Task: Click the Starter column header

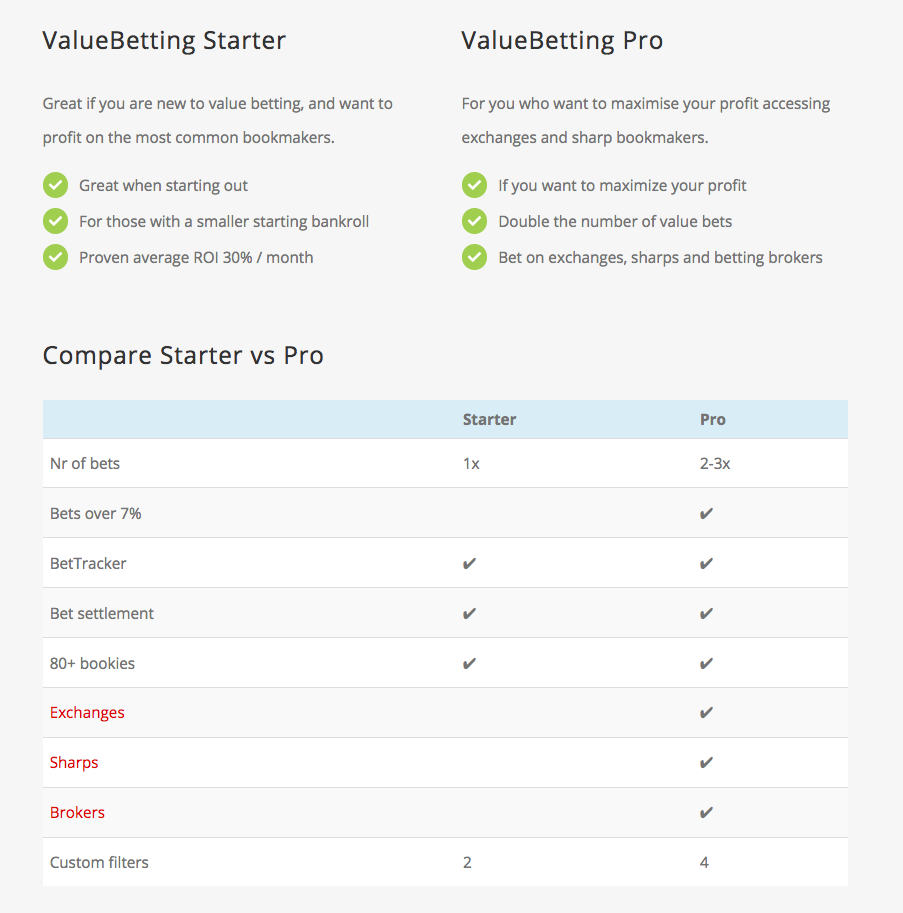Action: [x=490, y=419]
